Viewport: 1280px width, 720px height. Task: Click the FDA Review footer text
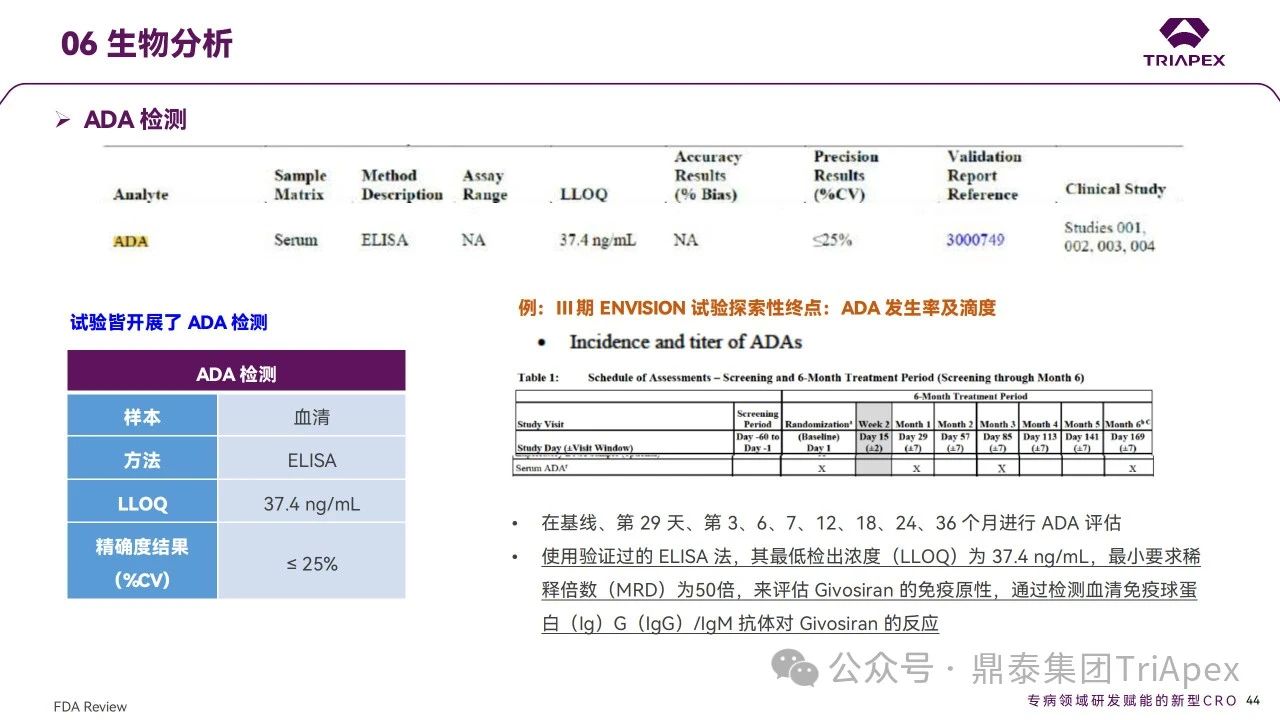[90, 707]
